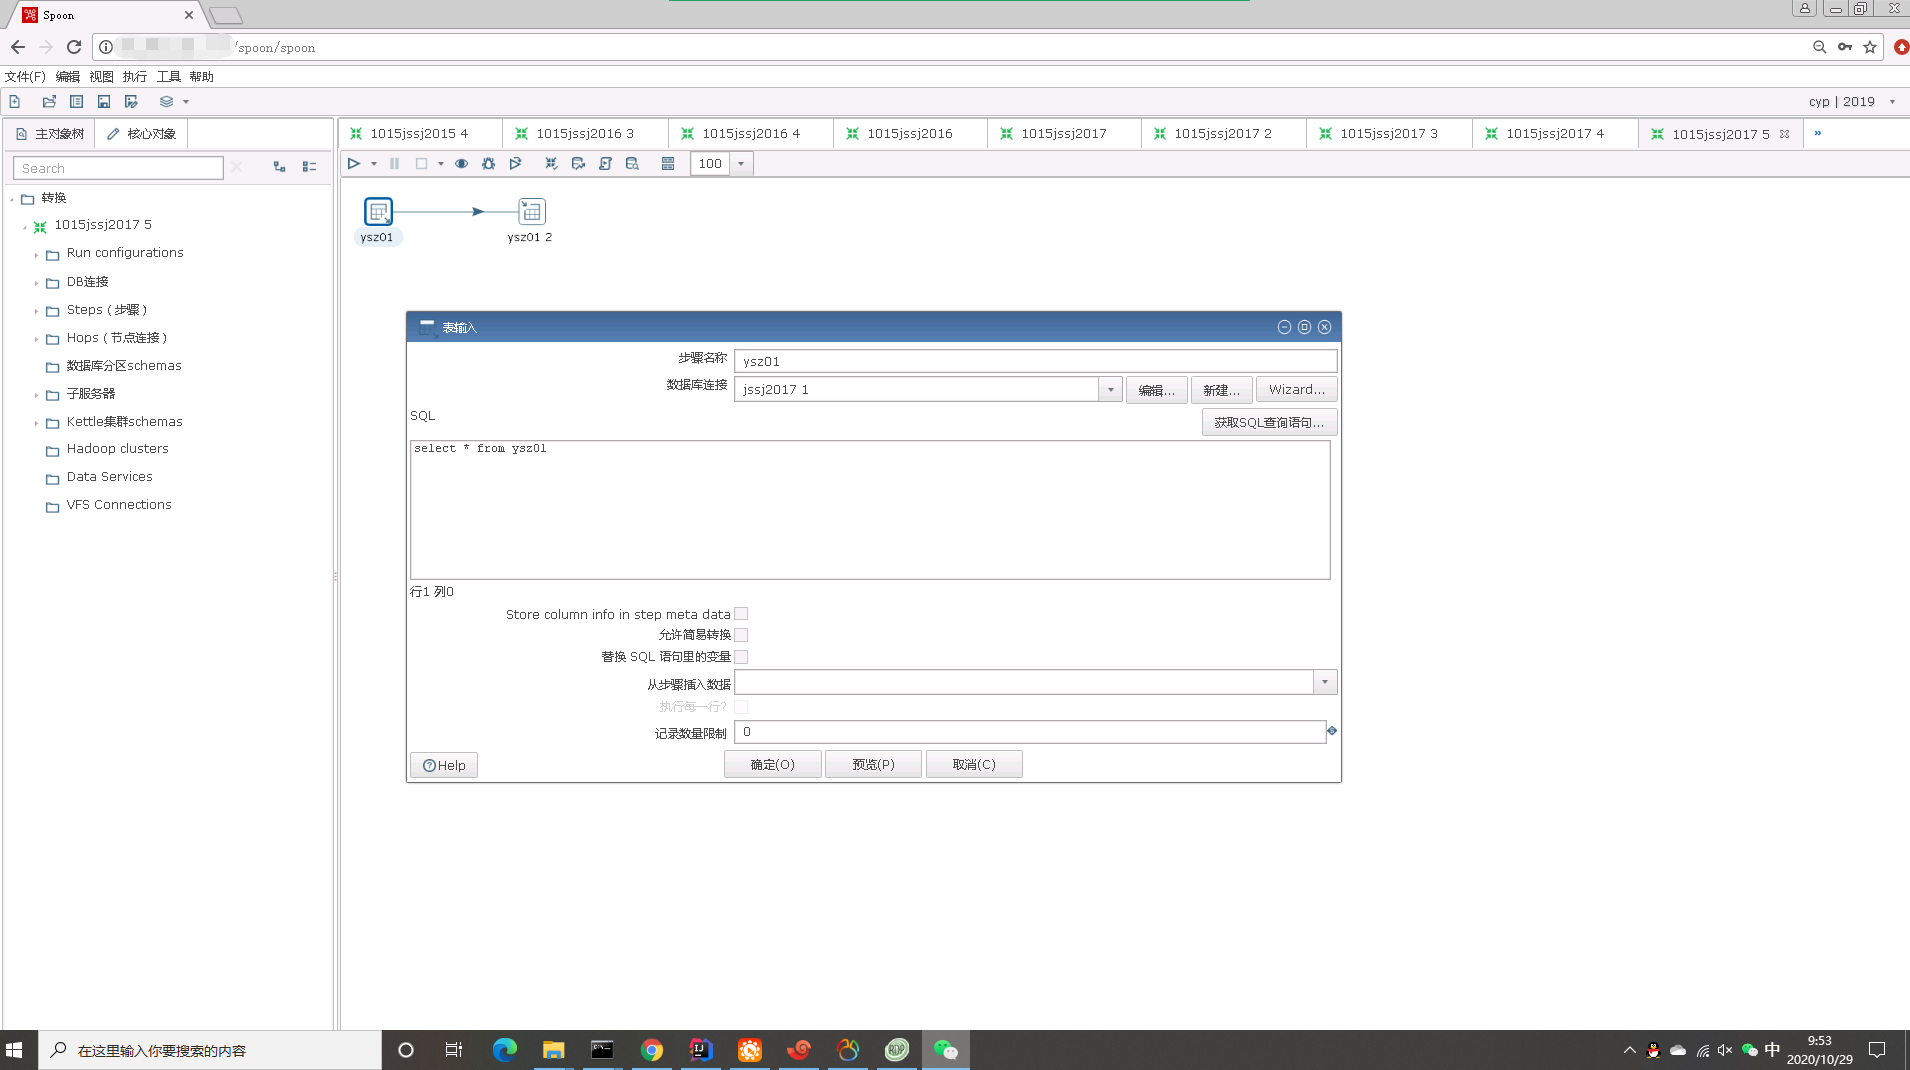The width and height of the screenshot is (1910, 1070).
Task: Open the 执行 menu
Action: point(135,77)
